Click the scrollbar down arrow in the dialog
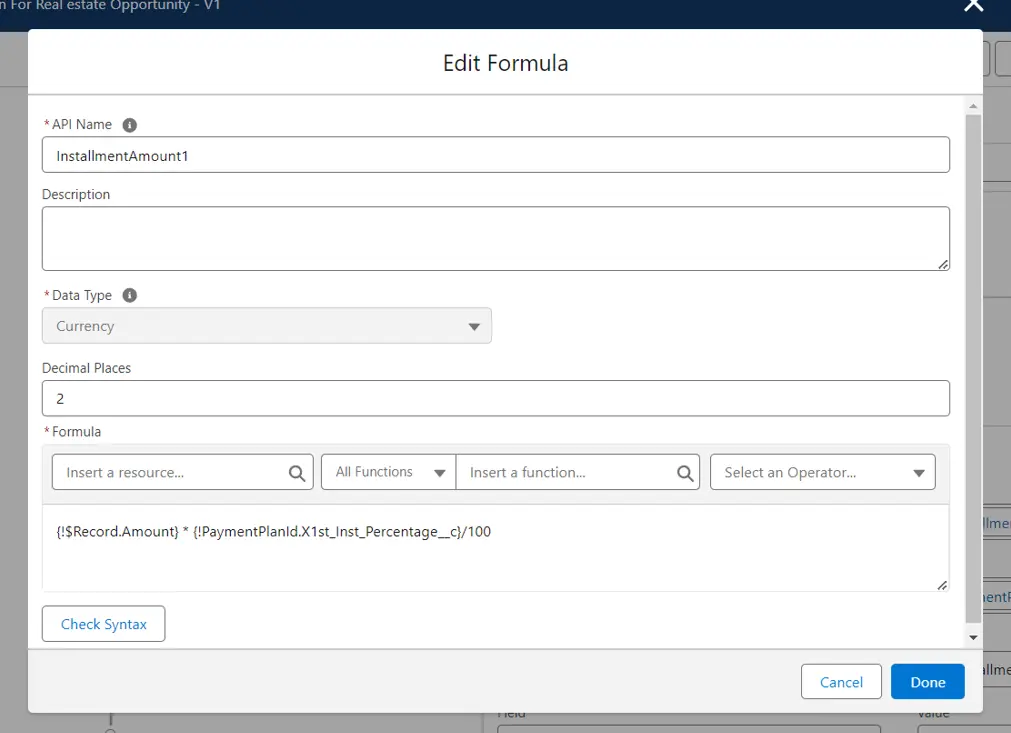 tap(972, 637)
